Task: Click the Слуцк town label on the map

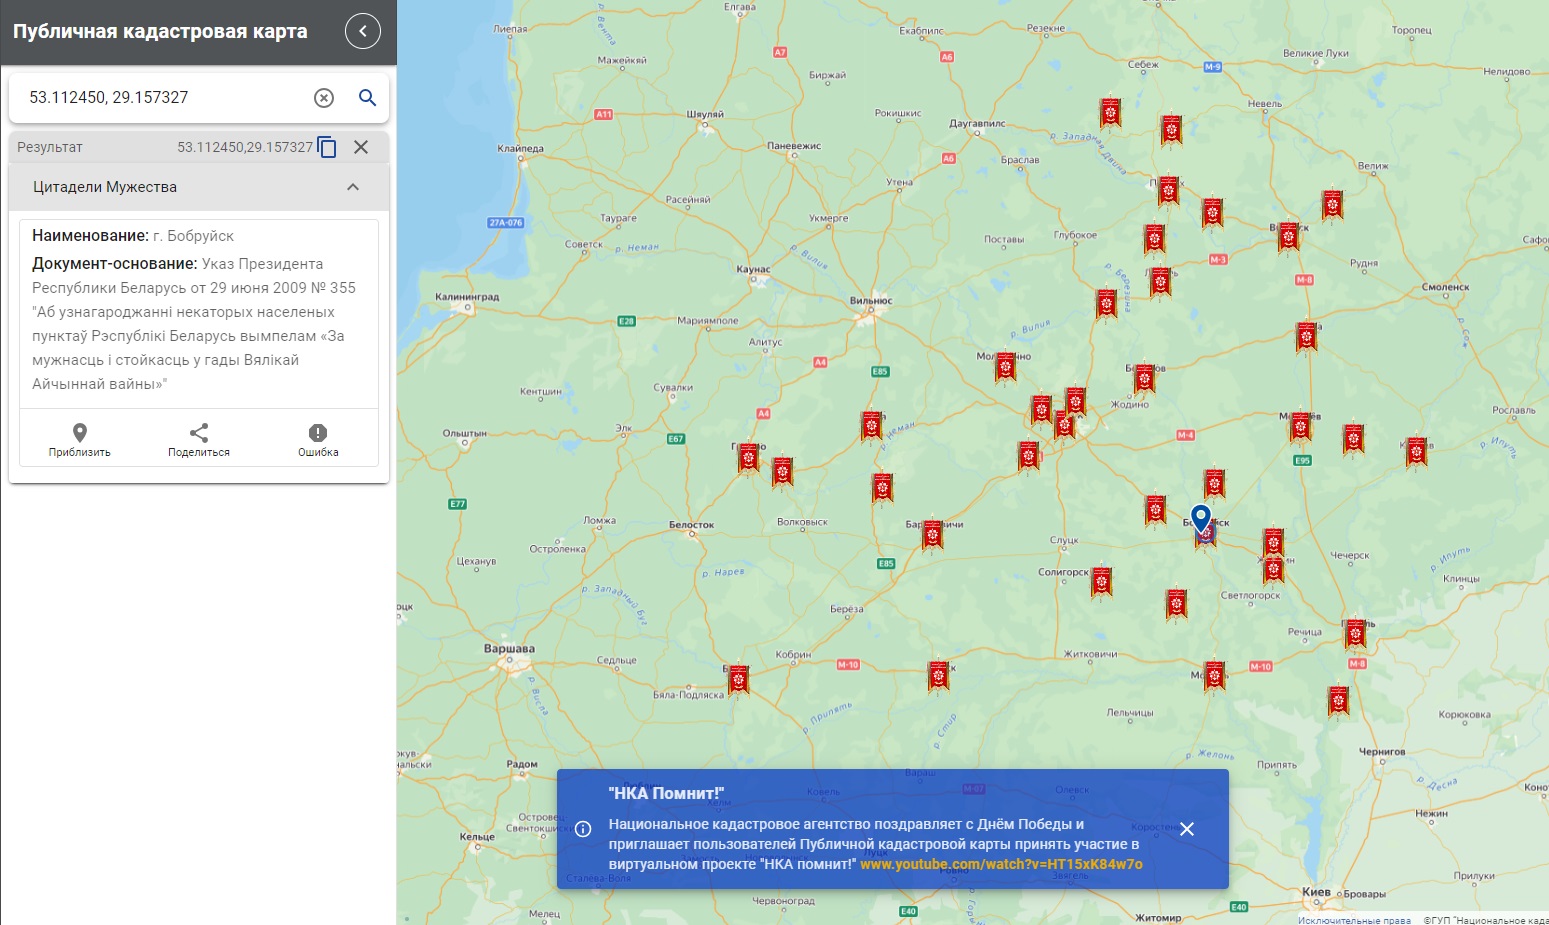Action: (1064, 540)
